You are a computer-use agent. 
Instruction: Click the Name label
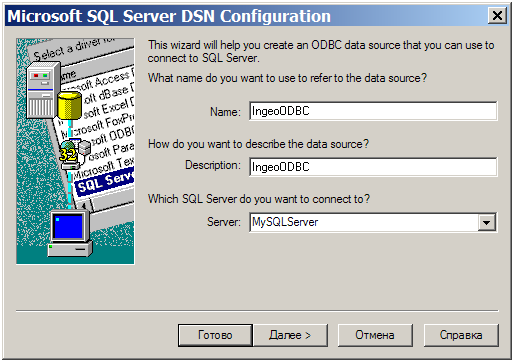click(225, 112)
